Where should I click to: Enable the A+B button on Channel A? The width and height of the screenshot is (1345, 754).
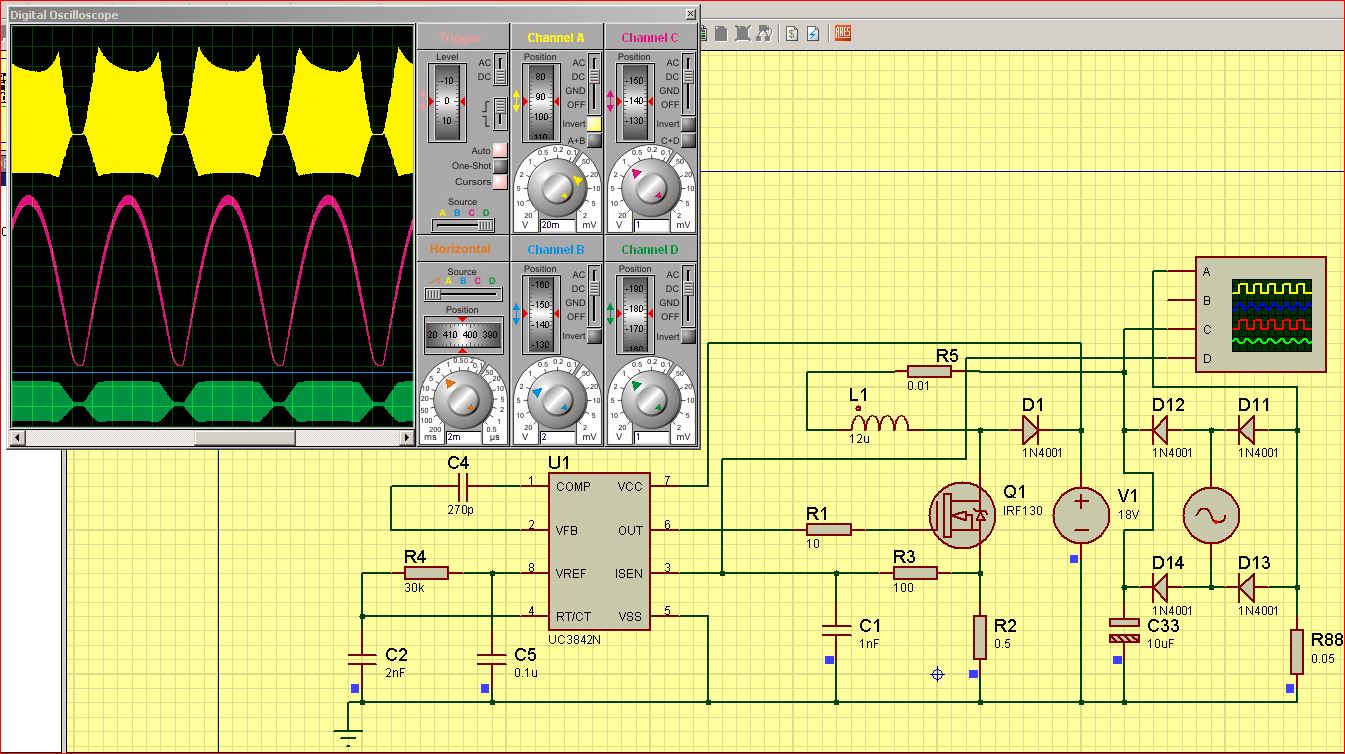[x=594, y=141]
